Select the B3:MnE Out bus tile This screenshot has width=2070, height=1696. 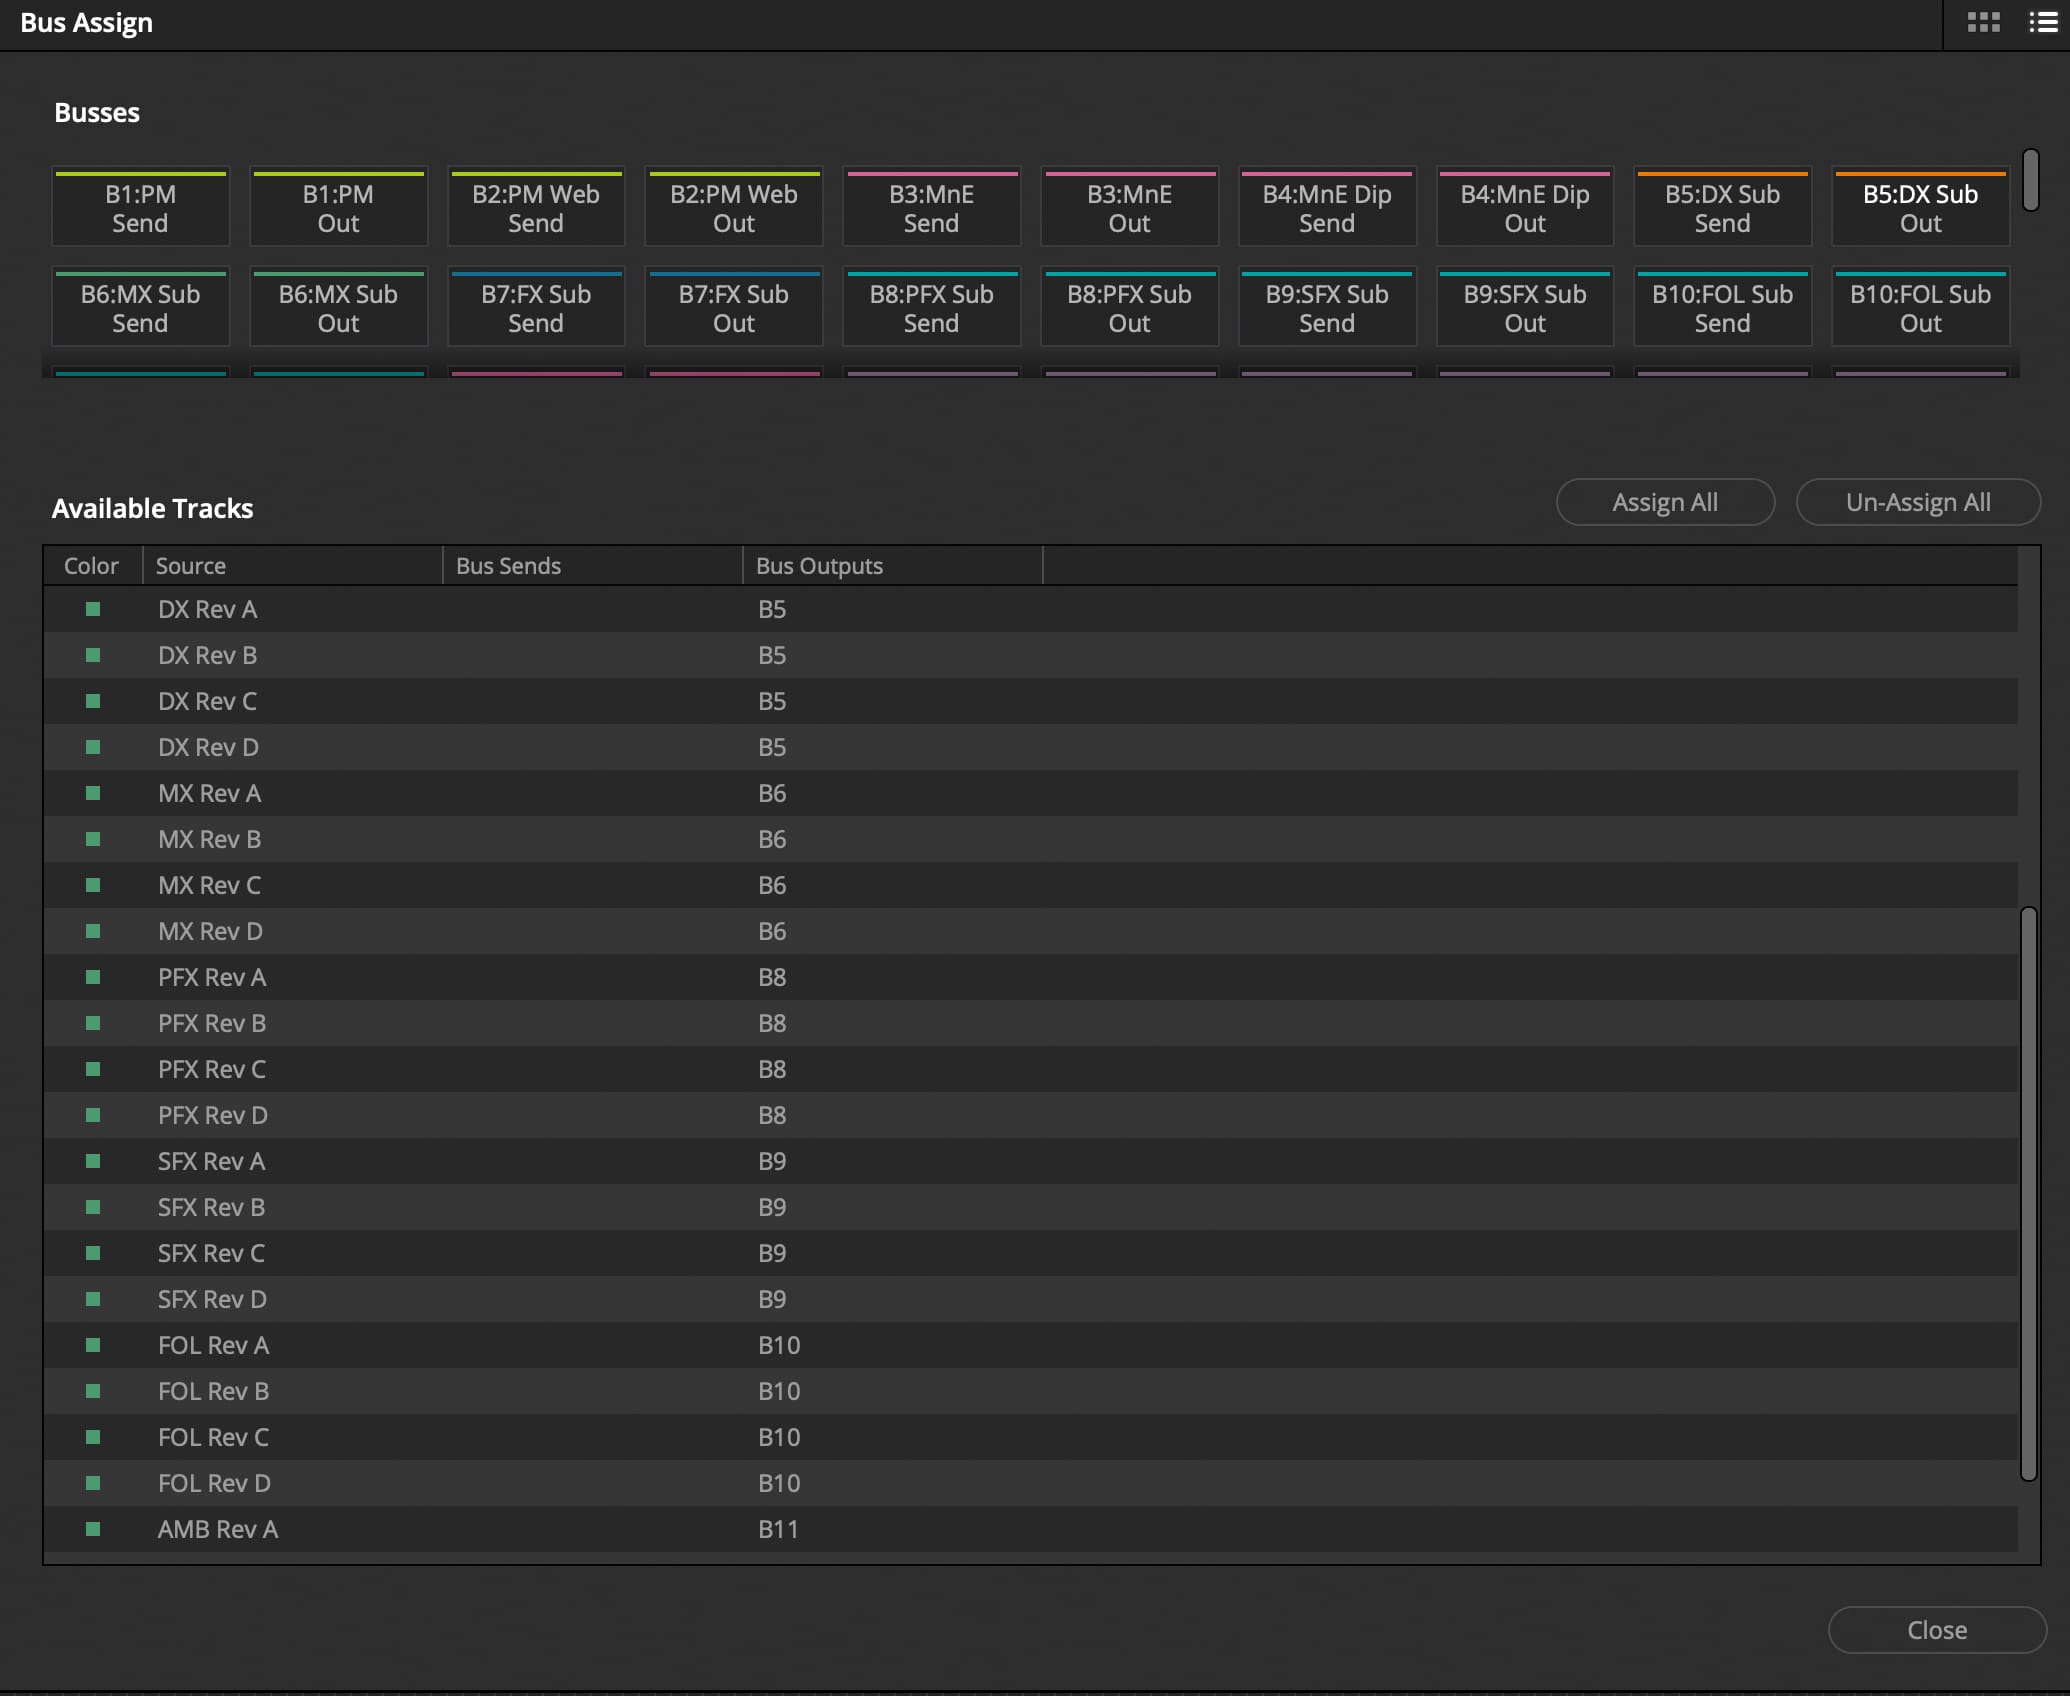coord(1129,208)
